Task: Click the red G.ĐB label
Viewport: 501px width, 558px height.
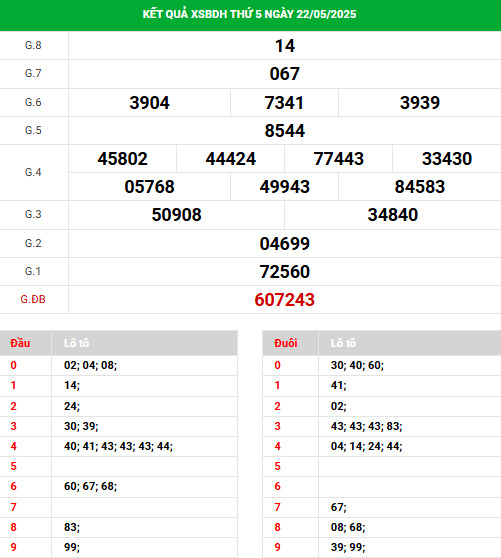Action: point(33,299)
